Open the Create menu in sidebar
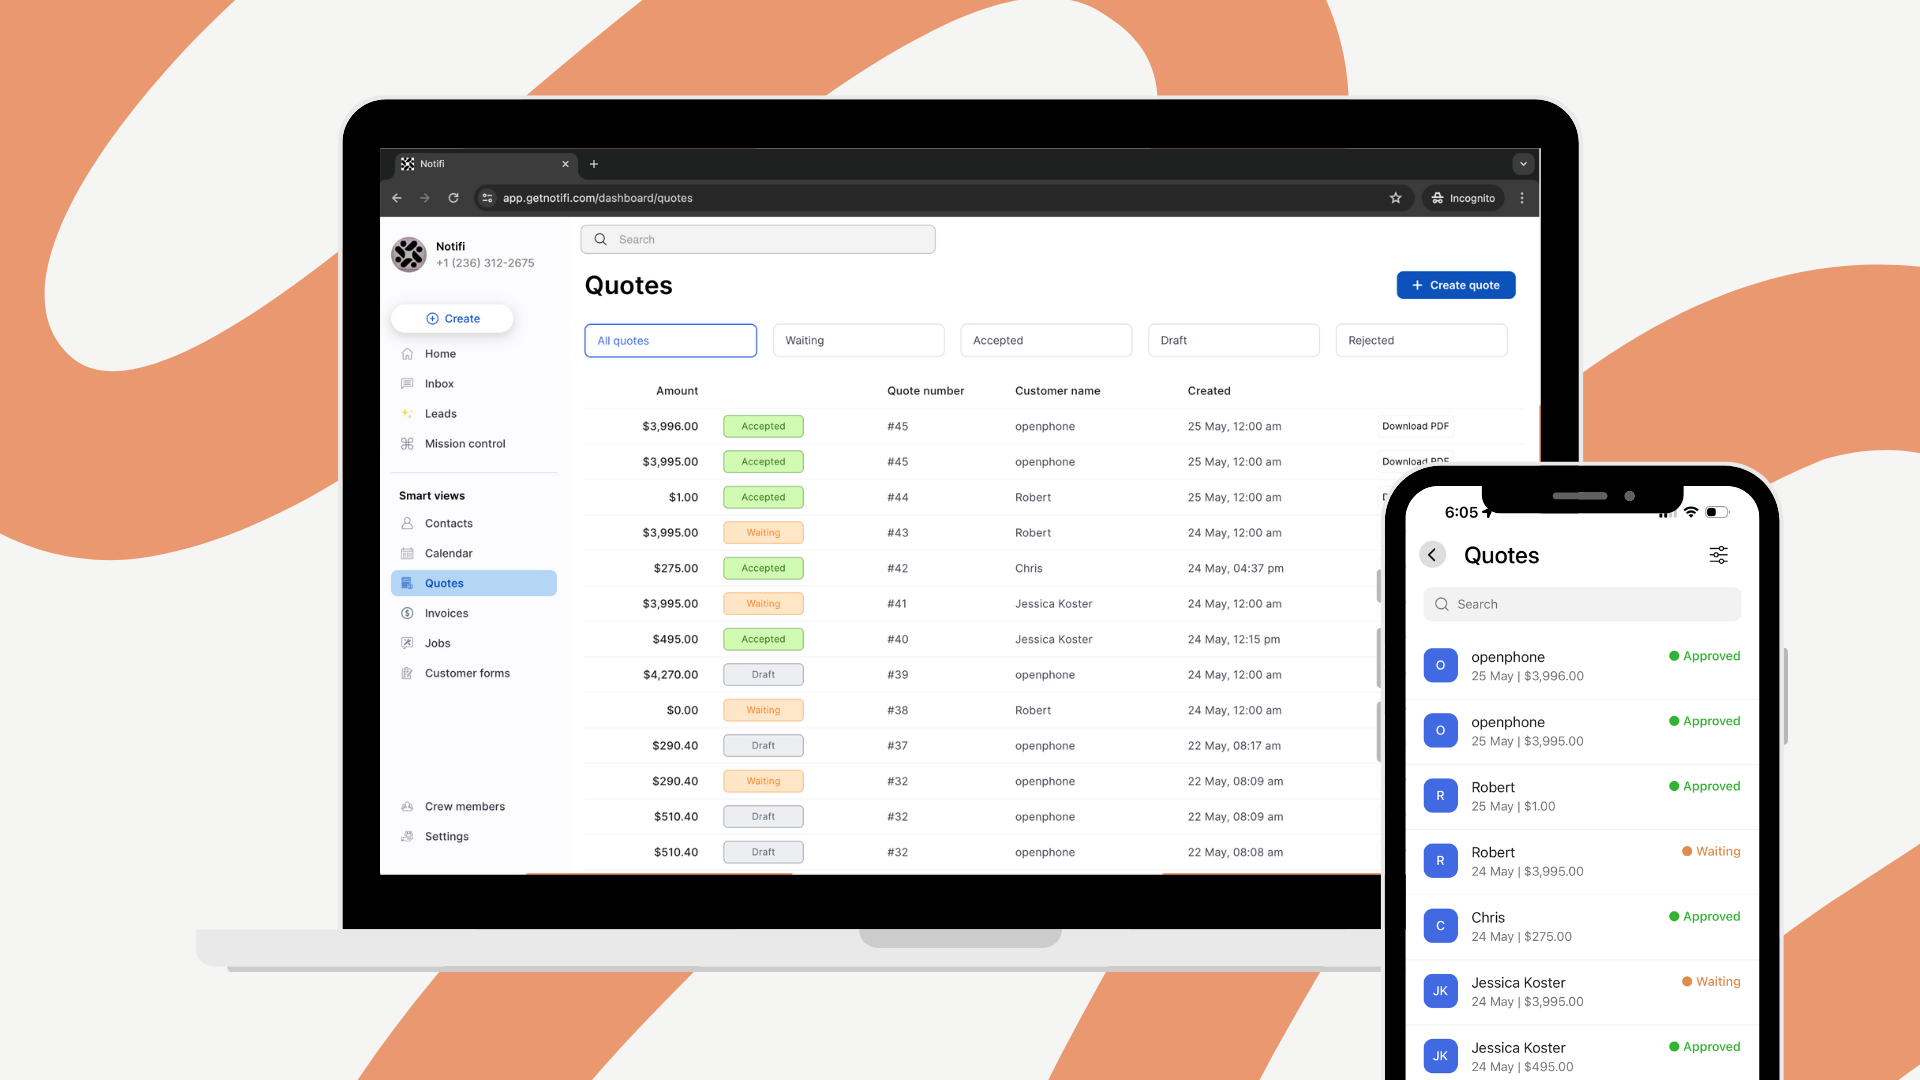Viewport: 1920px width, 1080px height. pos(452,319)
